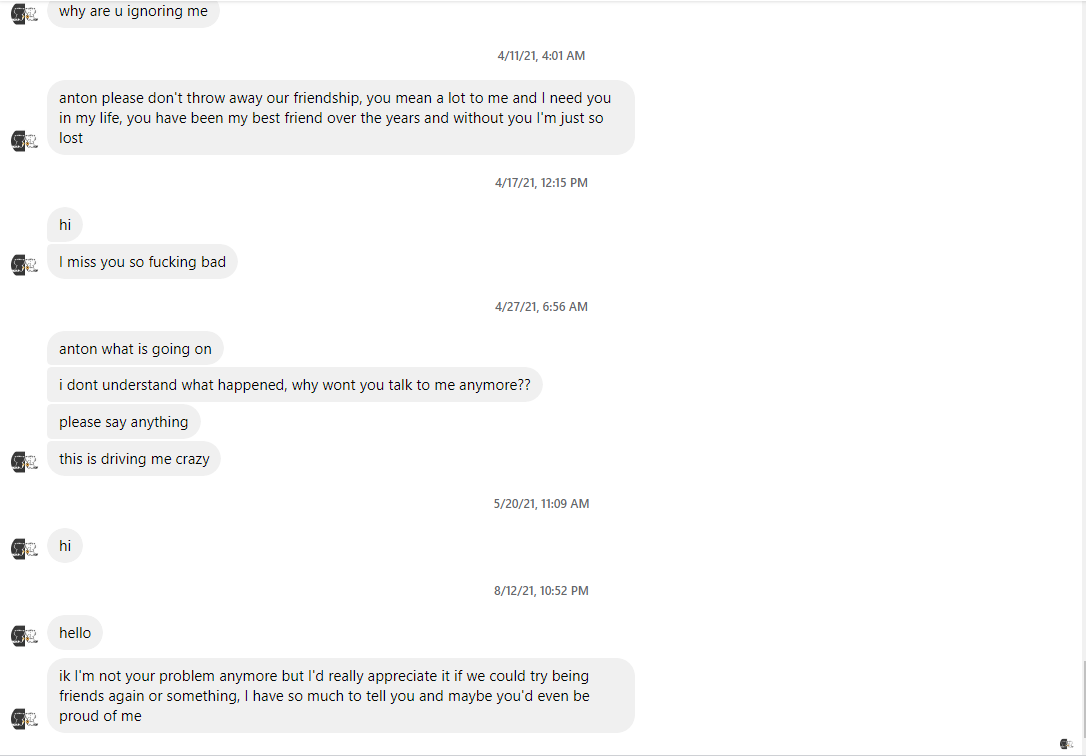Click the 'hi' bubble under 4/17/21 timestamp
Screen dimensions: 1086x756
pos(65,224)
